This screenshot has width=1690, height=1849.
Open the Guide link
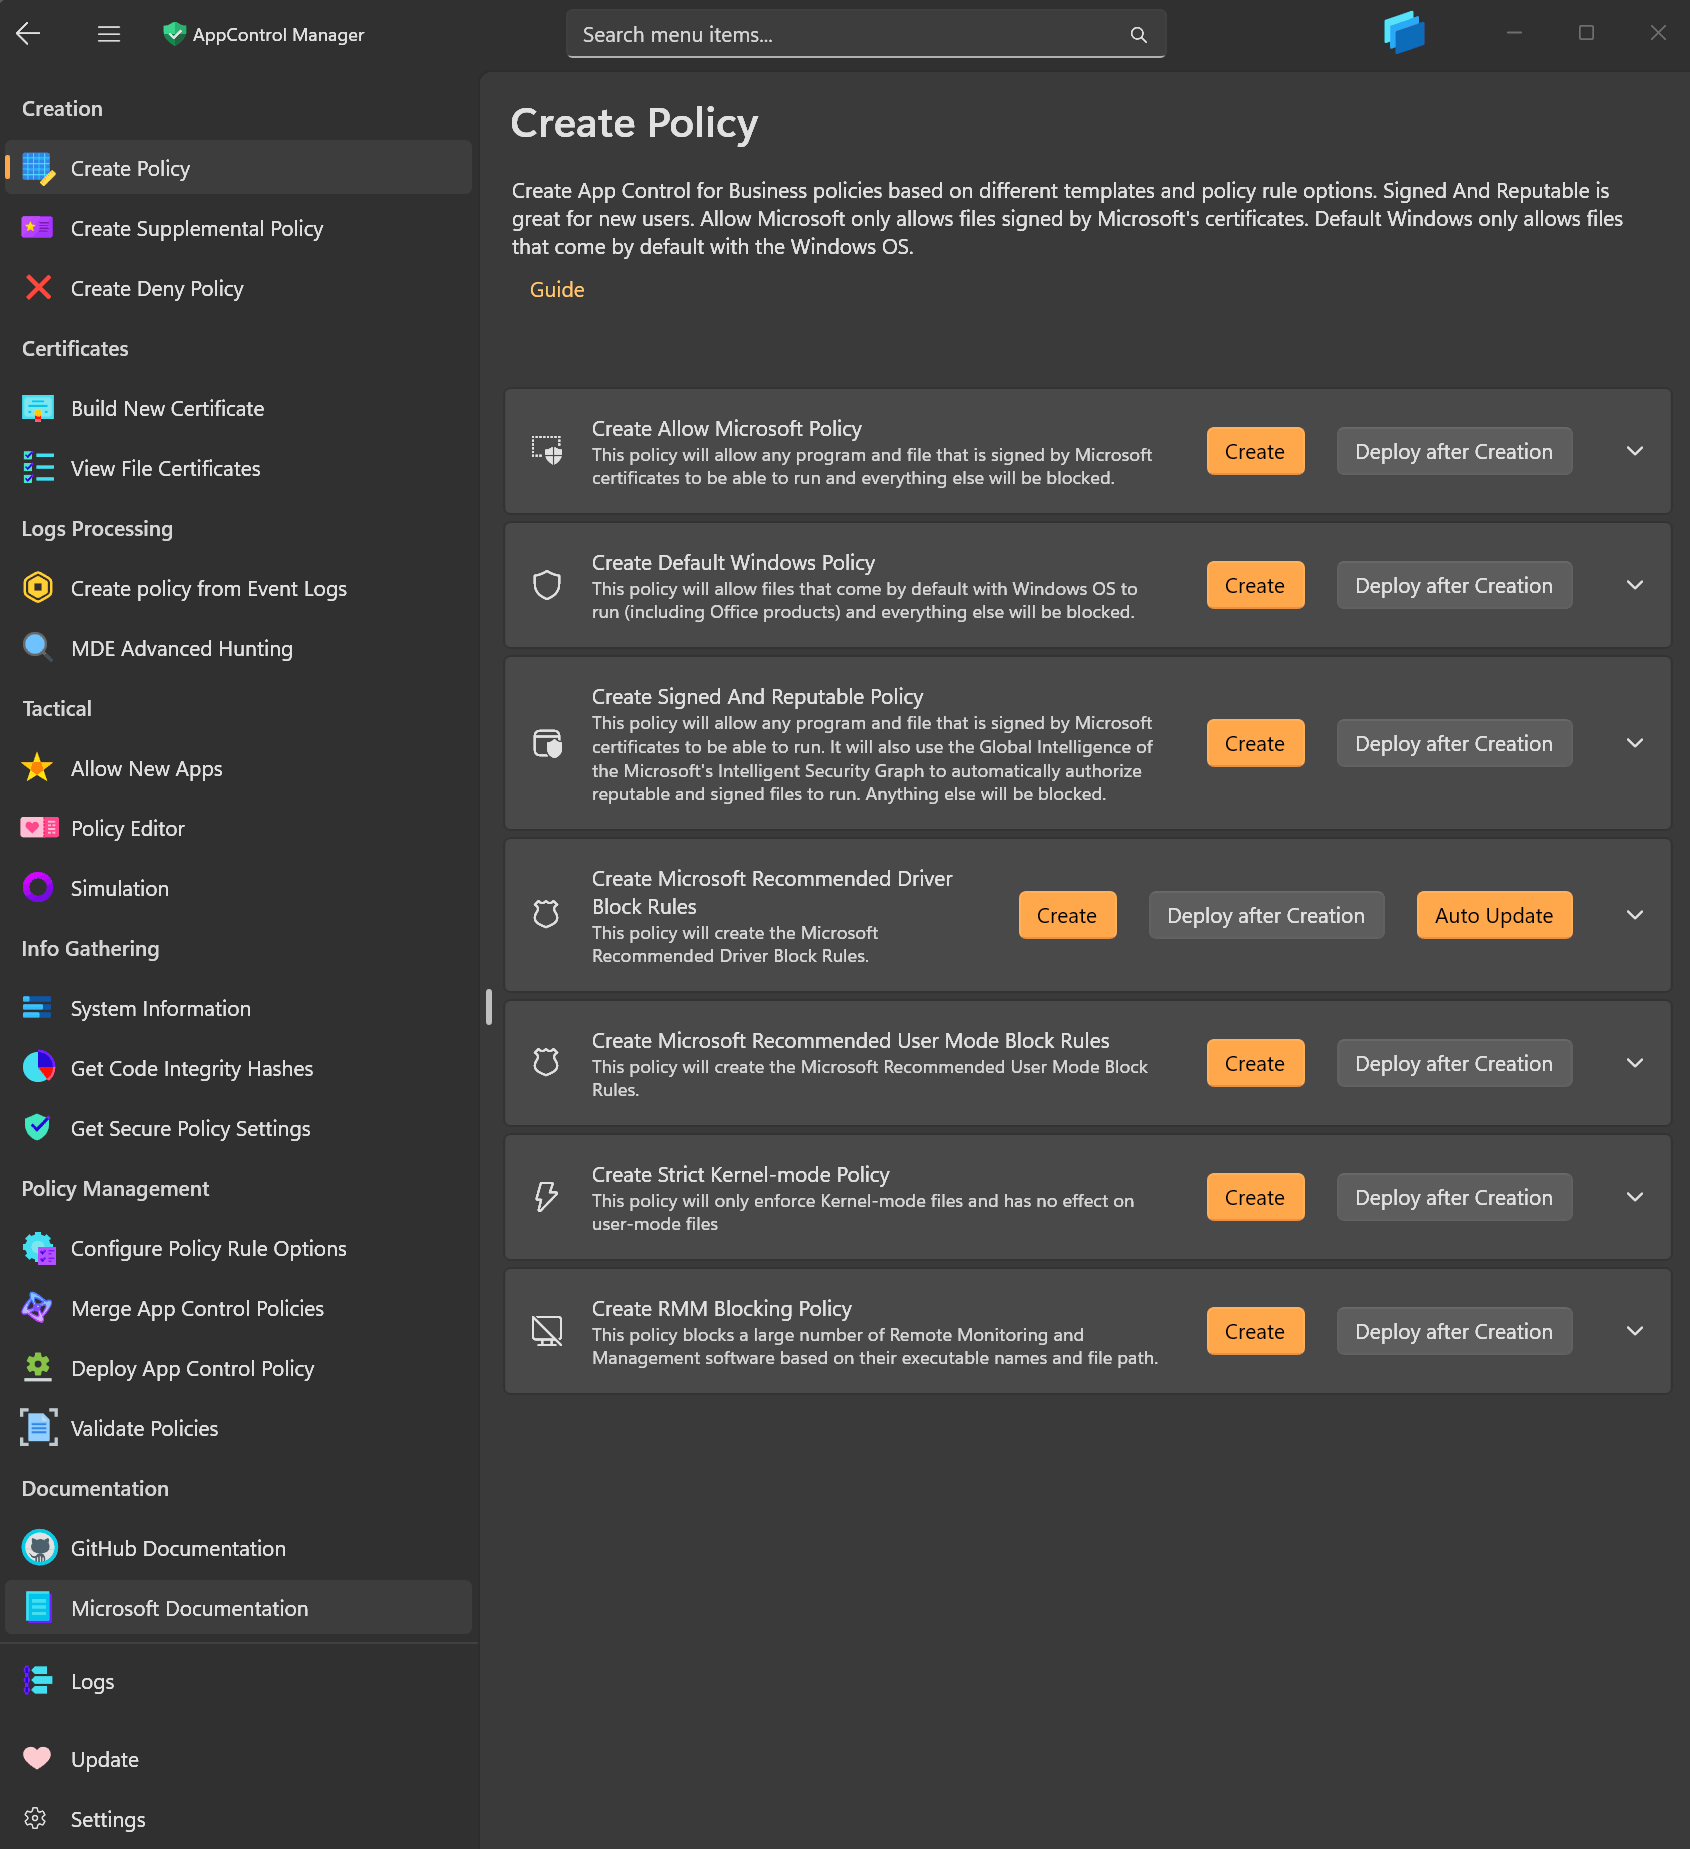(x=557, y=290)
